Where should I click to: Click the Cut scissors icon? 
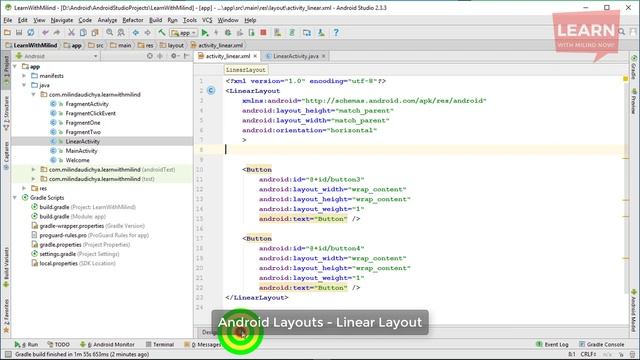point(71,33)
